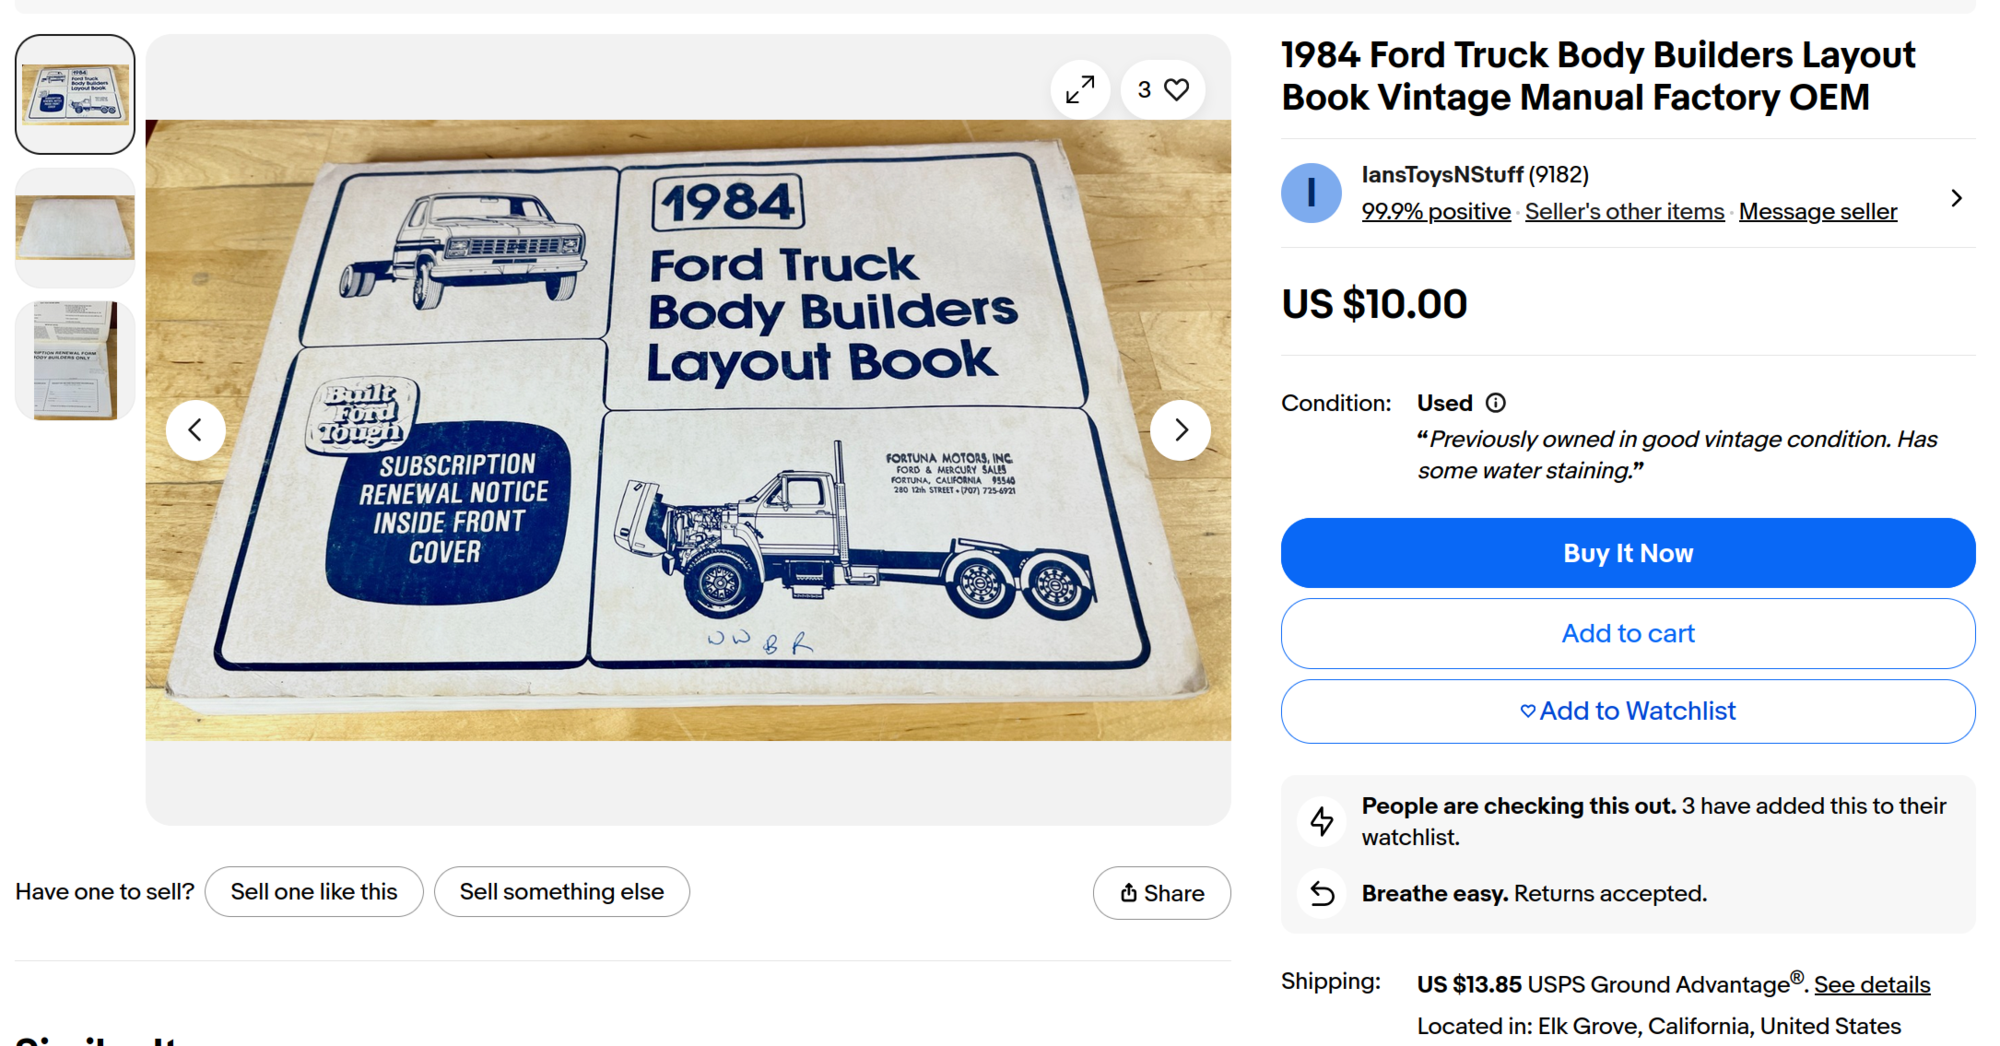
Task: Go to the next product photo
Action: coord(1180,430)
